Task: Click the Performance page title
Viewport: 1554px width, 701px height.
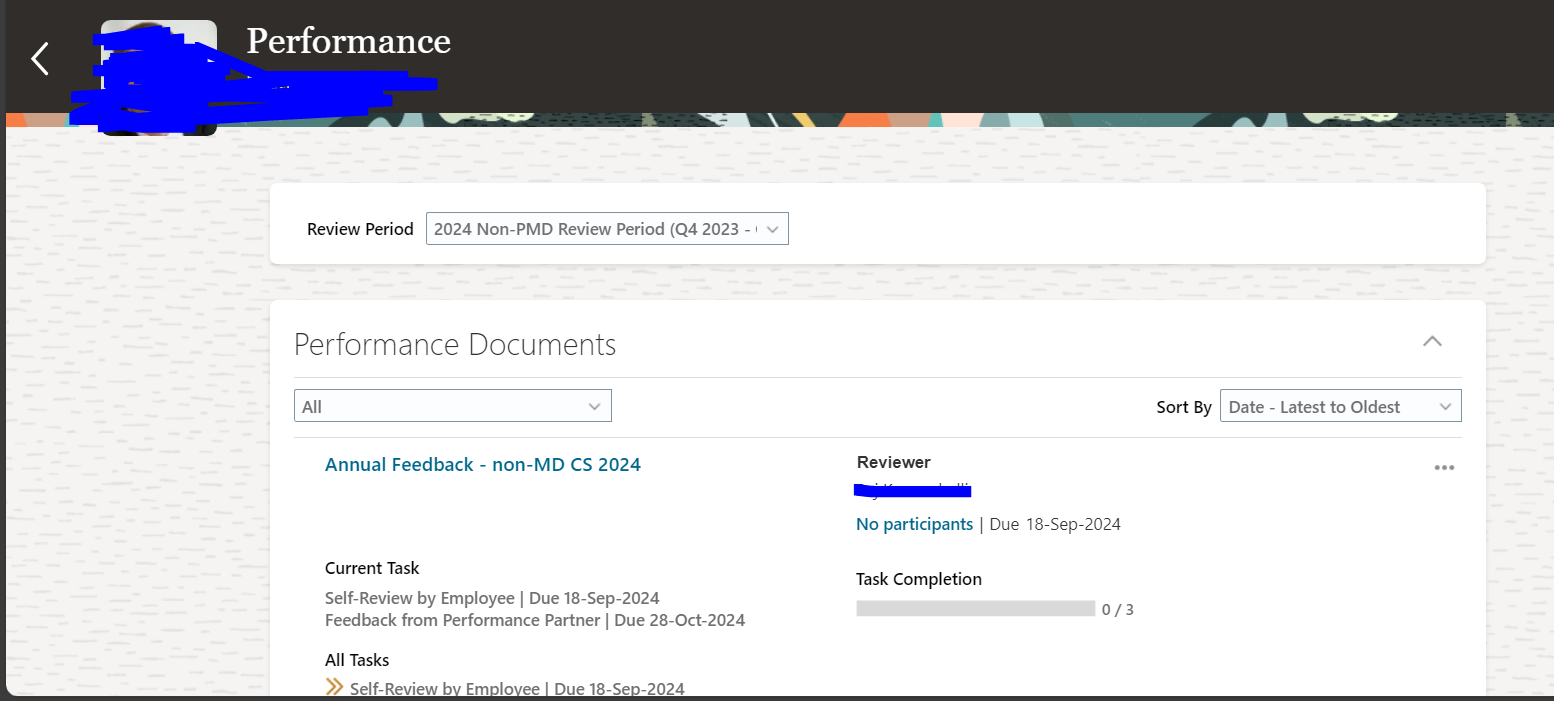Action: 348,42
